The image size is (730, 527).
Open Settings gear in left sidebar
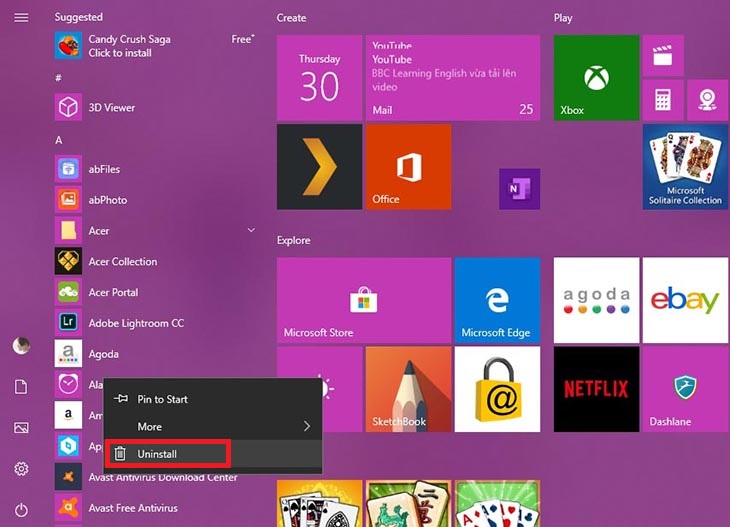coord(21,469)
